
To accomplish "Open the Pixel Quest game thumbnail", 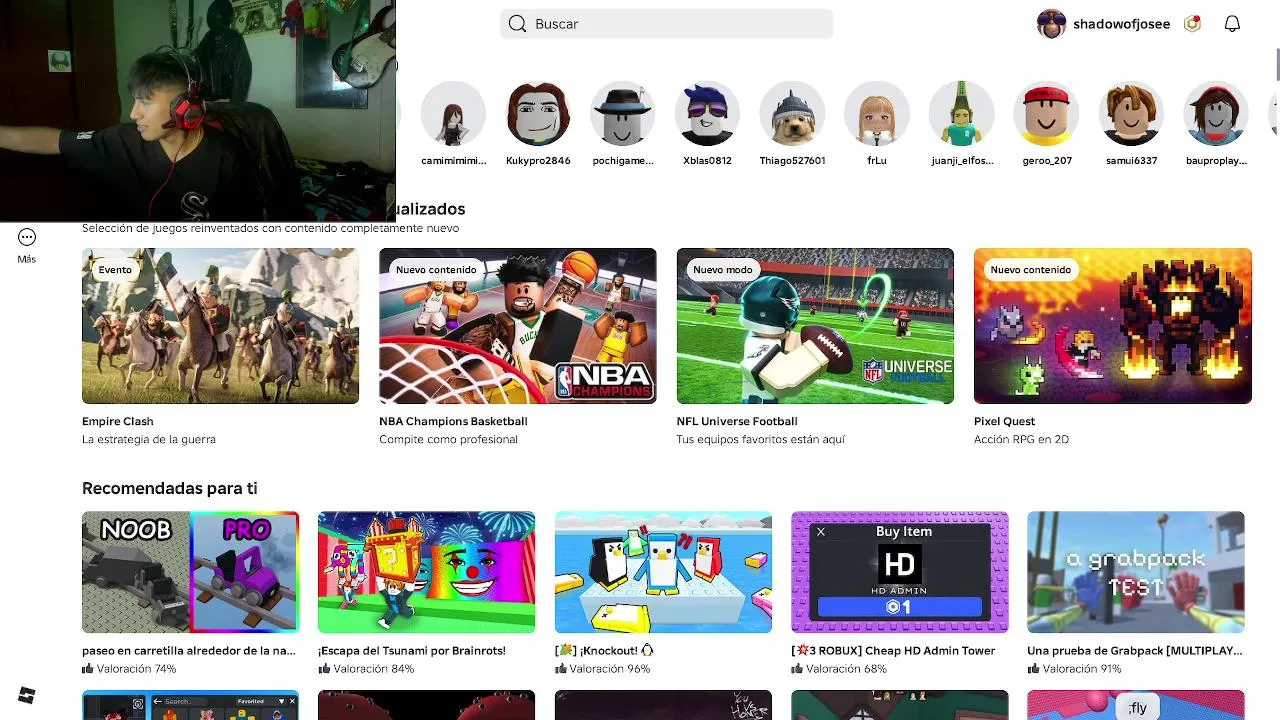I will point(1113,326).
